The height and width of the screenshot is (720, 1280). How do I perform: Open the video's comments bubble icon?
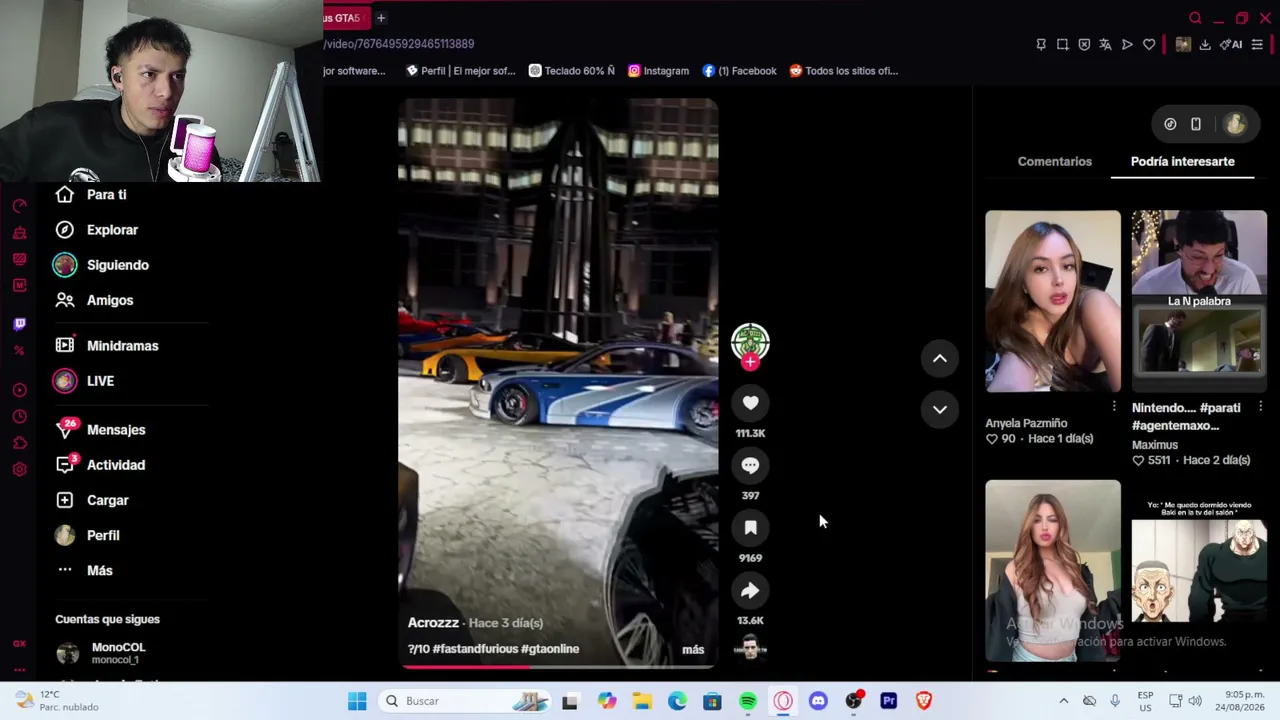[750, 465]
